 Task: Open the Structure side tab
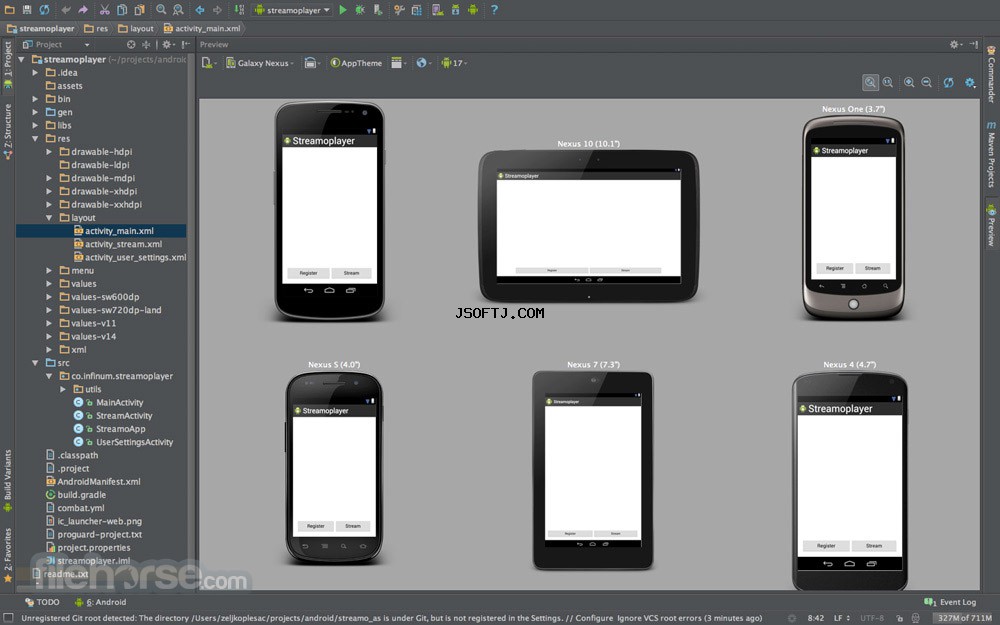(8, 131)
